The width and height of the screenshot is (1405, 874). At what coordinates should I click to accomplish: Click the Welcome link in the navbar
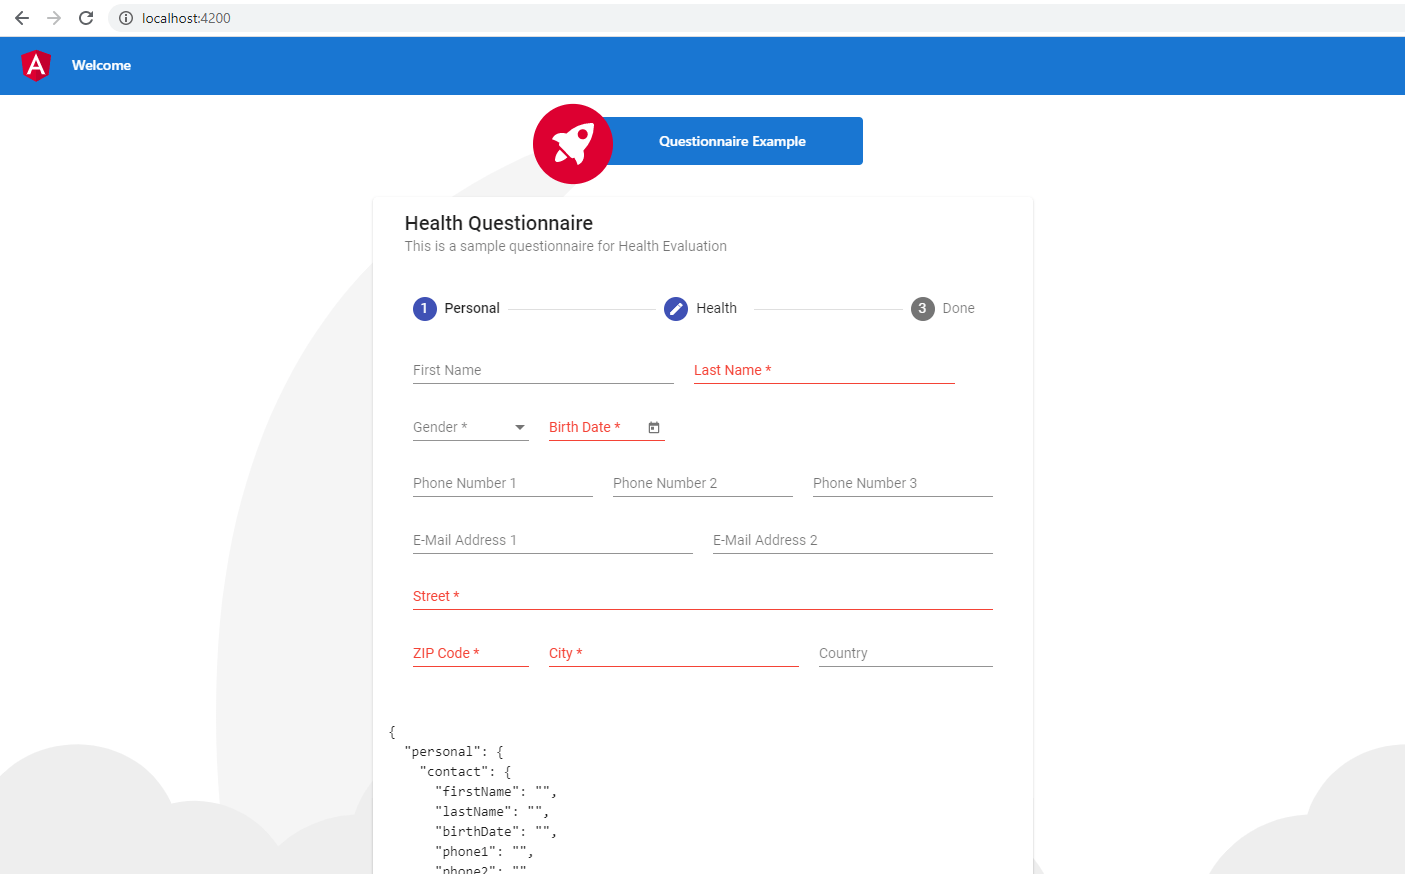[x=100, y=64]
